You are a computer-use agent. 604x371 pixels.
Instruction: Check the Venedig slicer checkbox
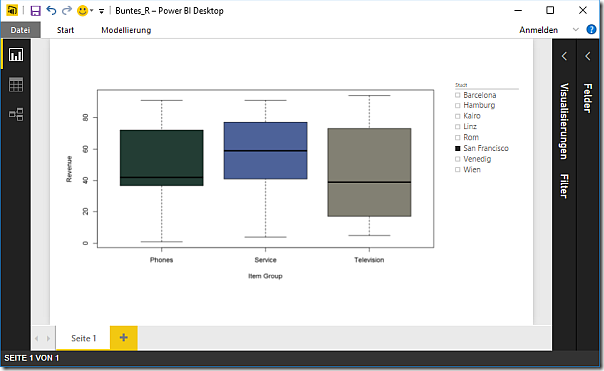(458, 159)
